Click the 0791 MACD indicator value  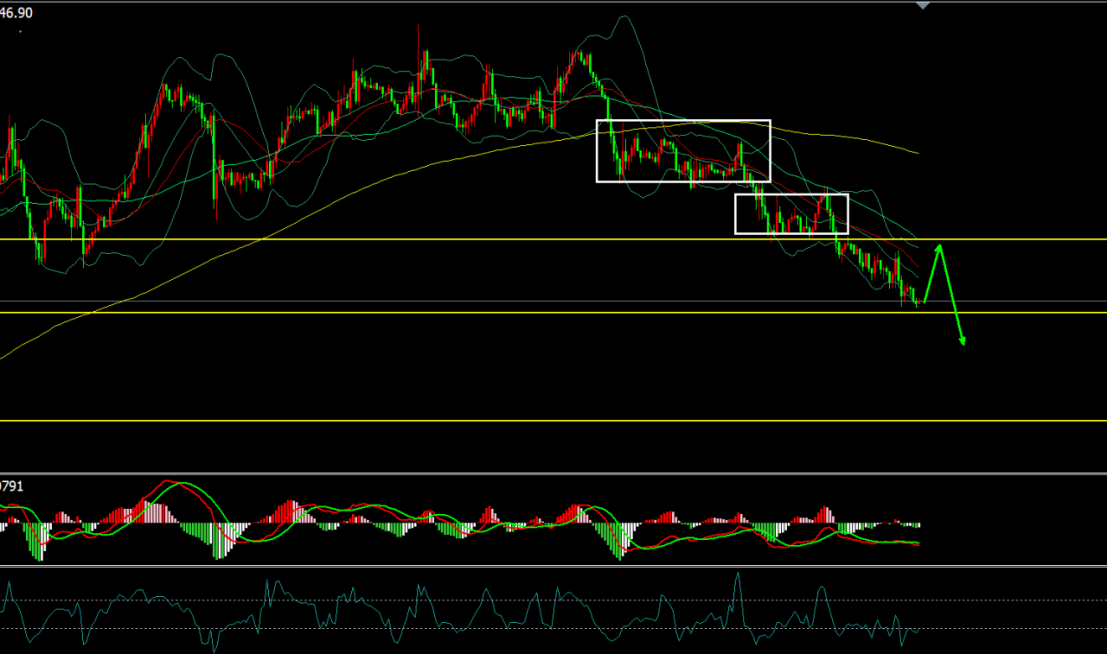click(11, 486)
